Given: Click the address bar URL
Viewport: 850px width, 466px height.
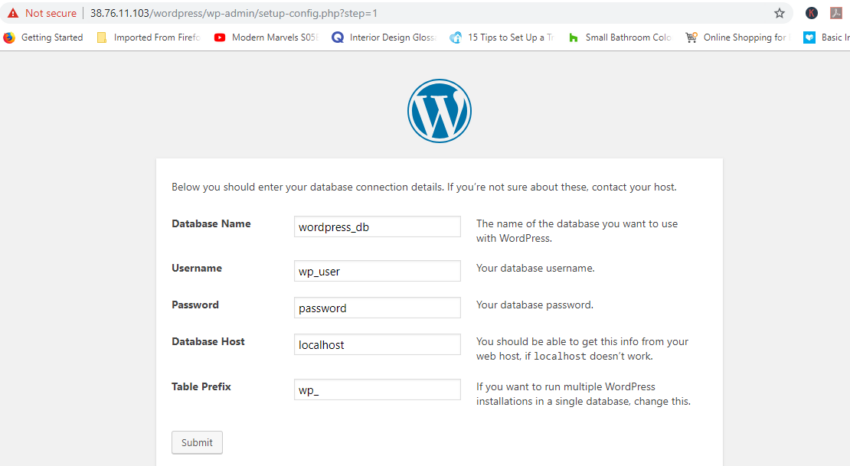Looking at the screenshot, I should [234, 14].
